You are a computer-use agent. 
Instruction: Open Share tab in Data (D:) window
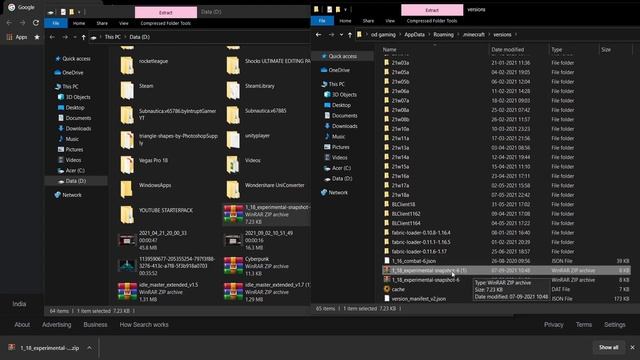pyautogui.click(x=102, y=23)
